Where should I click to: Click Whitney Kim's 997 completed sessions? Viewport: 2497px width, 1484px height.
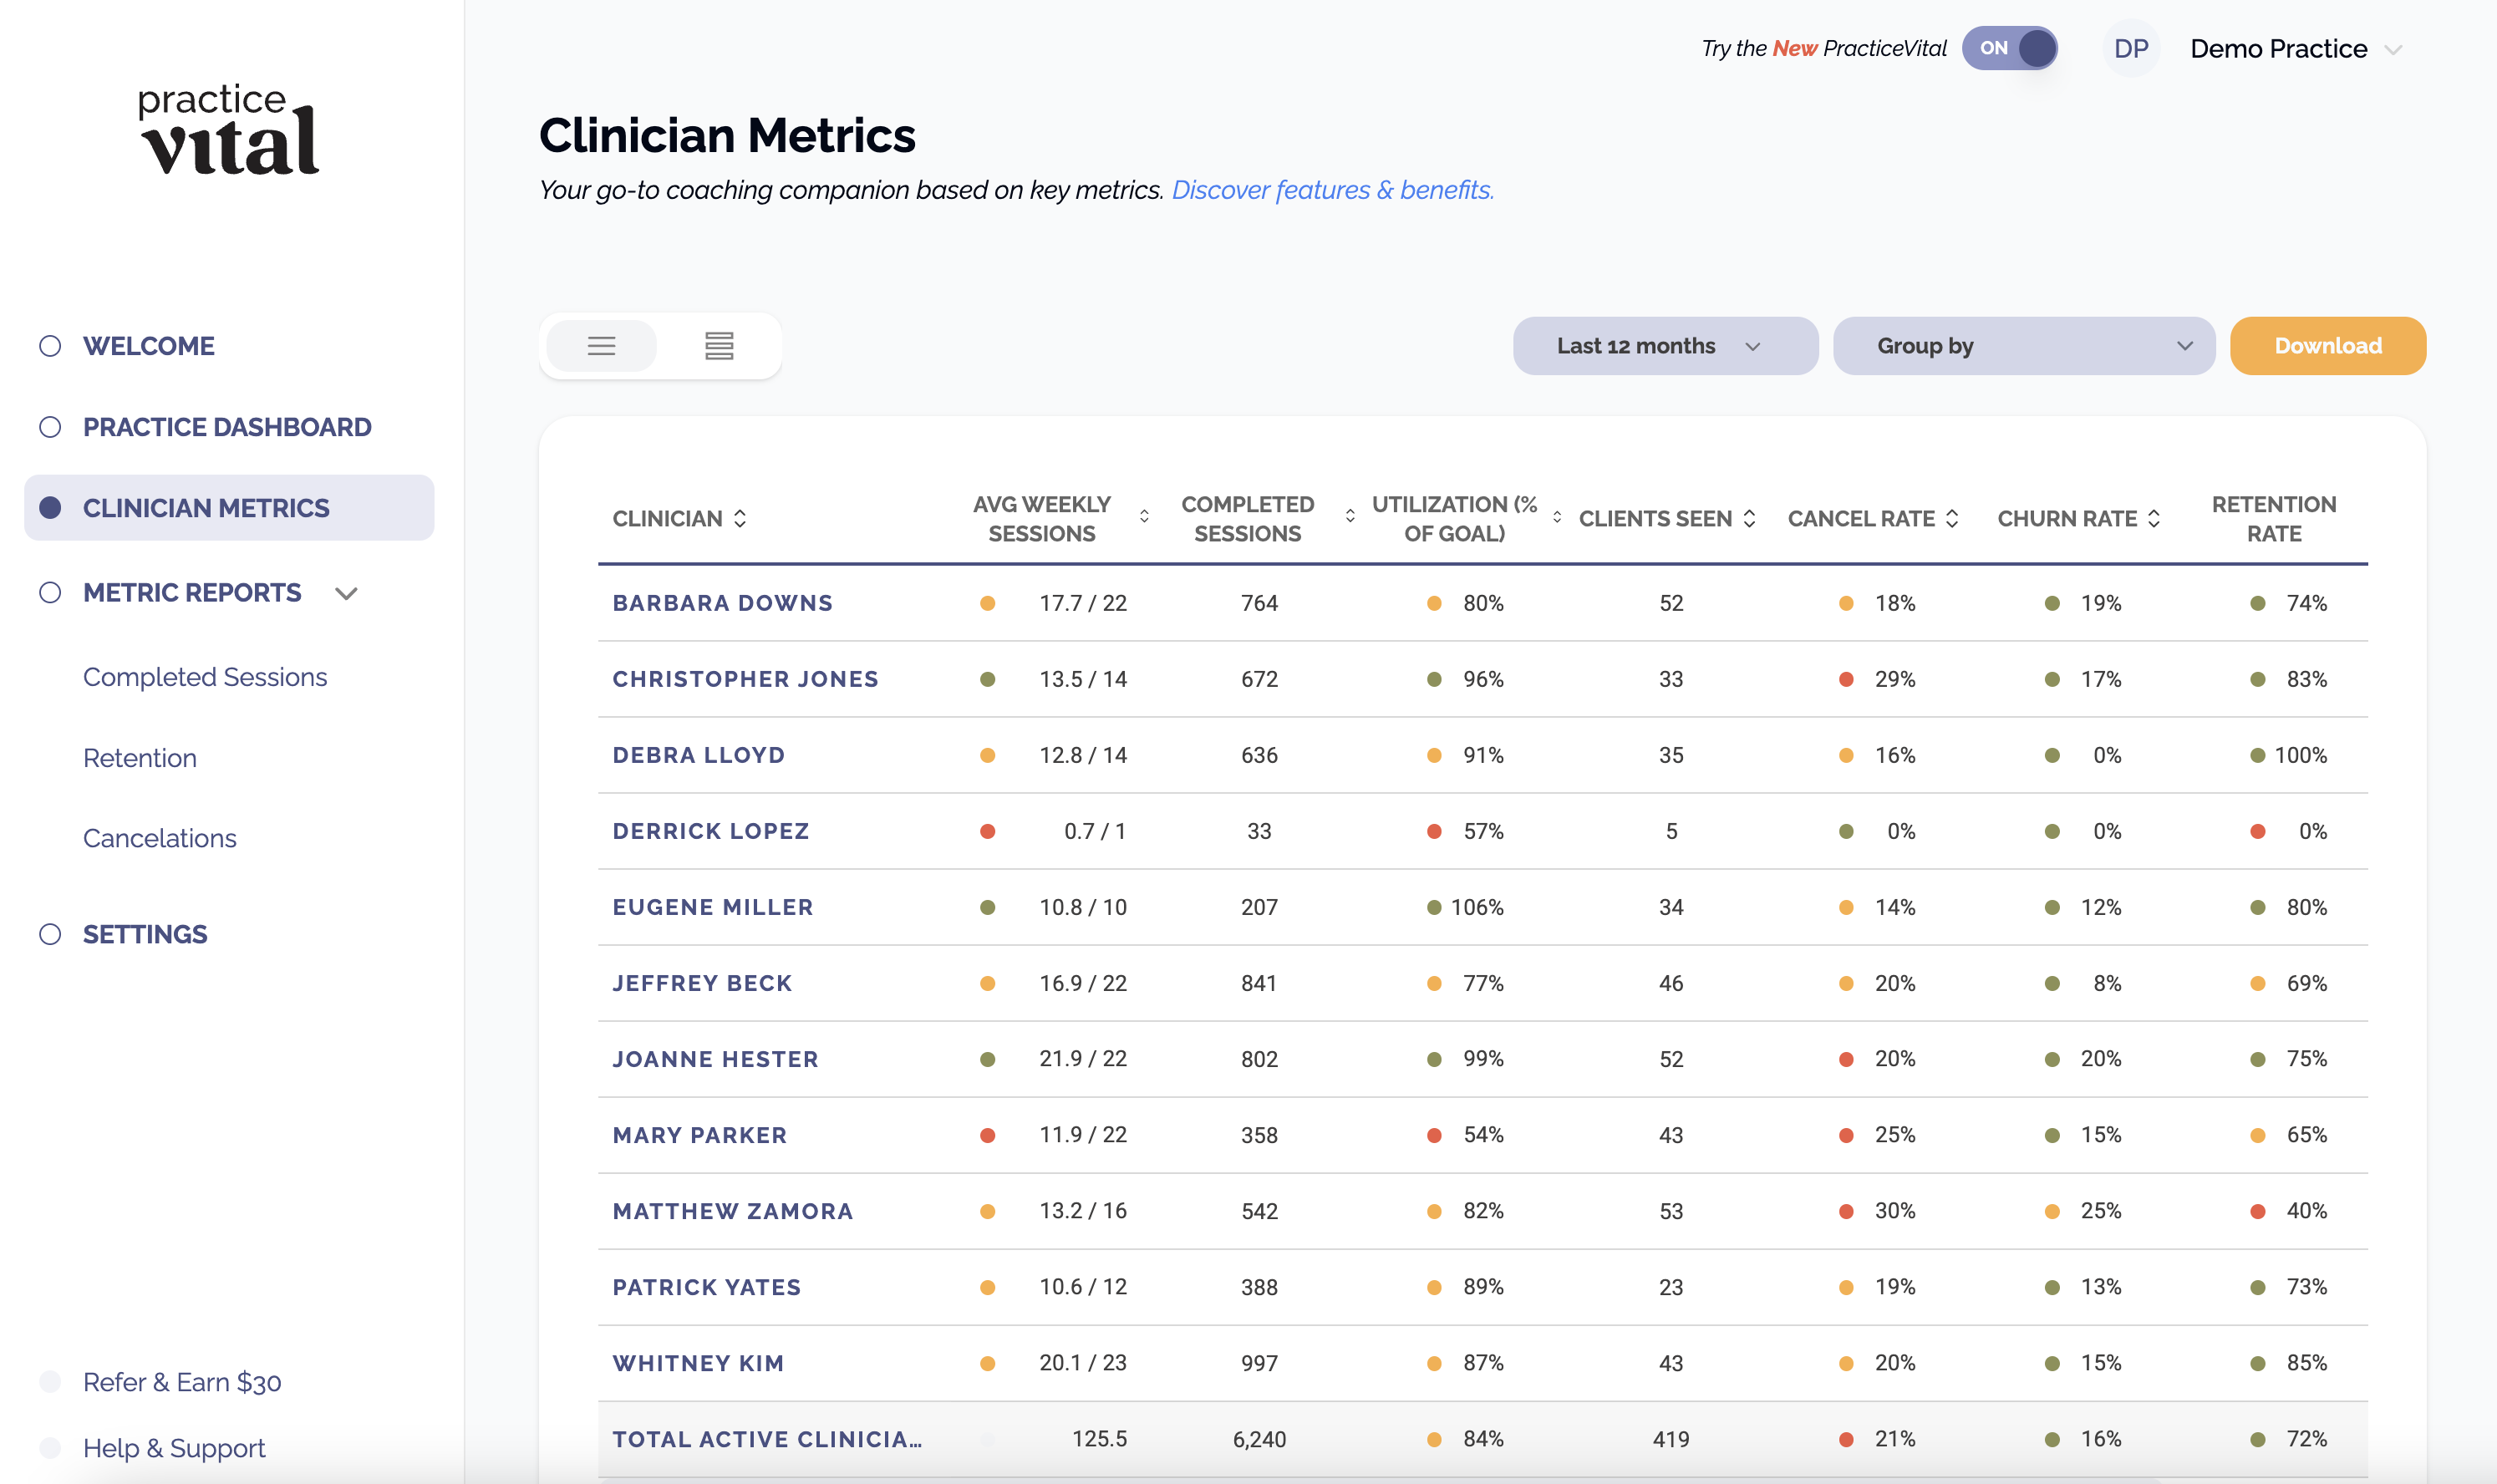pos(1259,1363)
